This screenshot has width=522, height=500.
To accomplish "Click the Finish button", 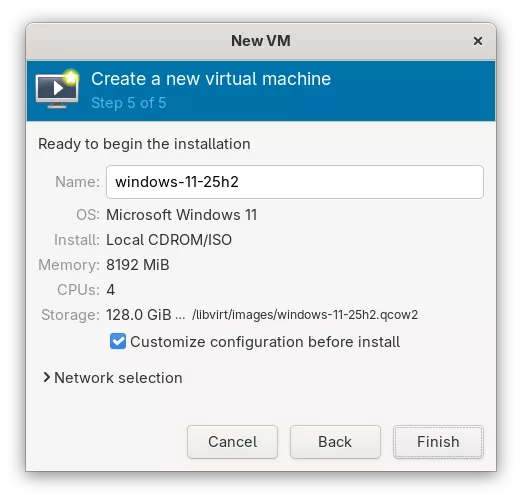I will coord(438,442).
